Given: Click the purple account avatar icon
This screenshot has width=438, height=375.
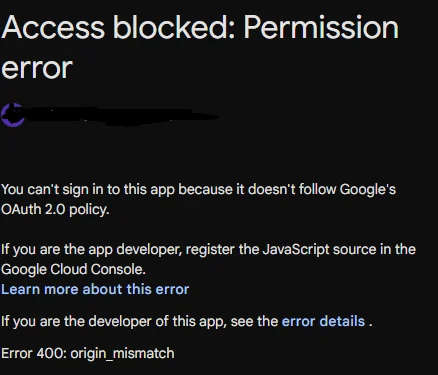Looking at the screenshot, I should 13,115.
